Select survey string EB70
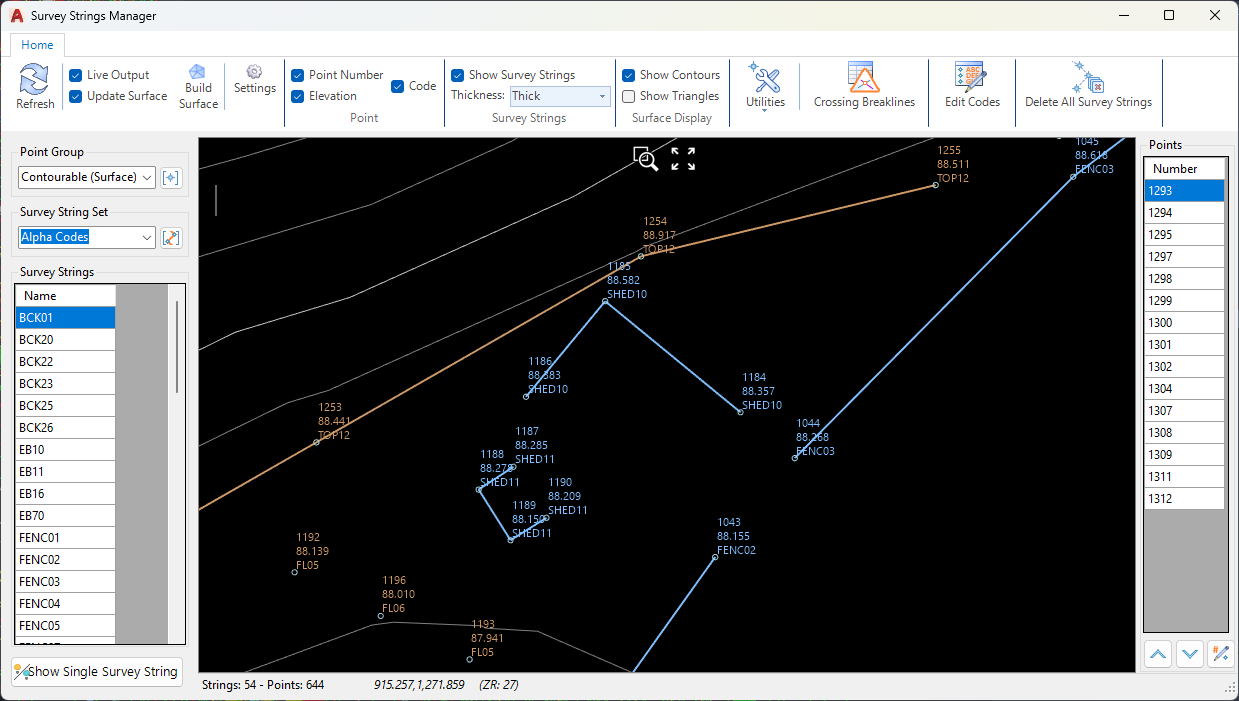Image resolution: width=1239 pixels, height=701 pixels. point(65,516)
